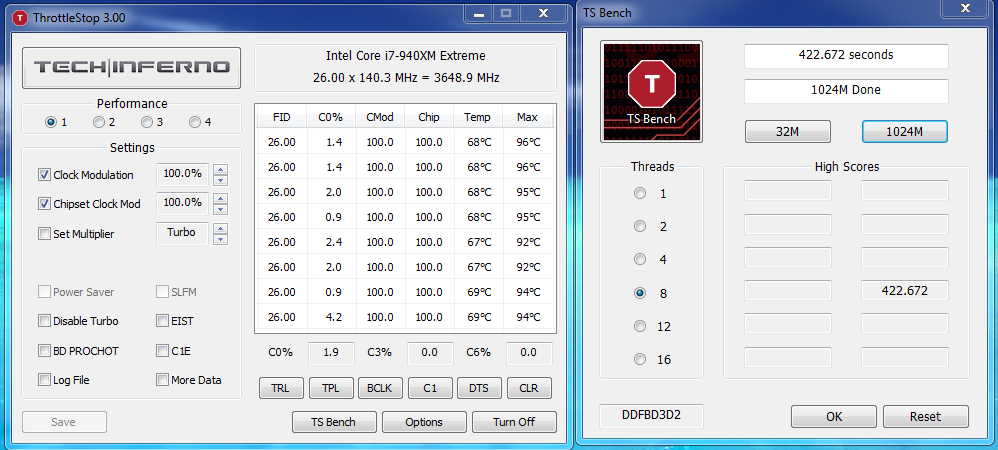
Task: Check the Disable Turbo option
Action: click(45, 321)
